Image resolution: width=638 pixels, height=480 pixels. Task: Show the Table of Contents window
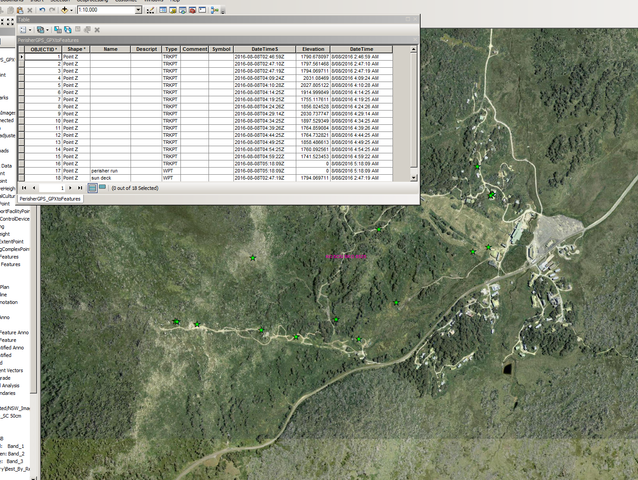coord(163,10)
